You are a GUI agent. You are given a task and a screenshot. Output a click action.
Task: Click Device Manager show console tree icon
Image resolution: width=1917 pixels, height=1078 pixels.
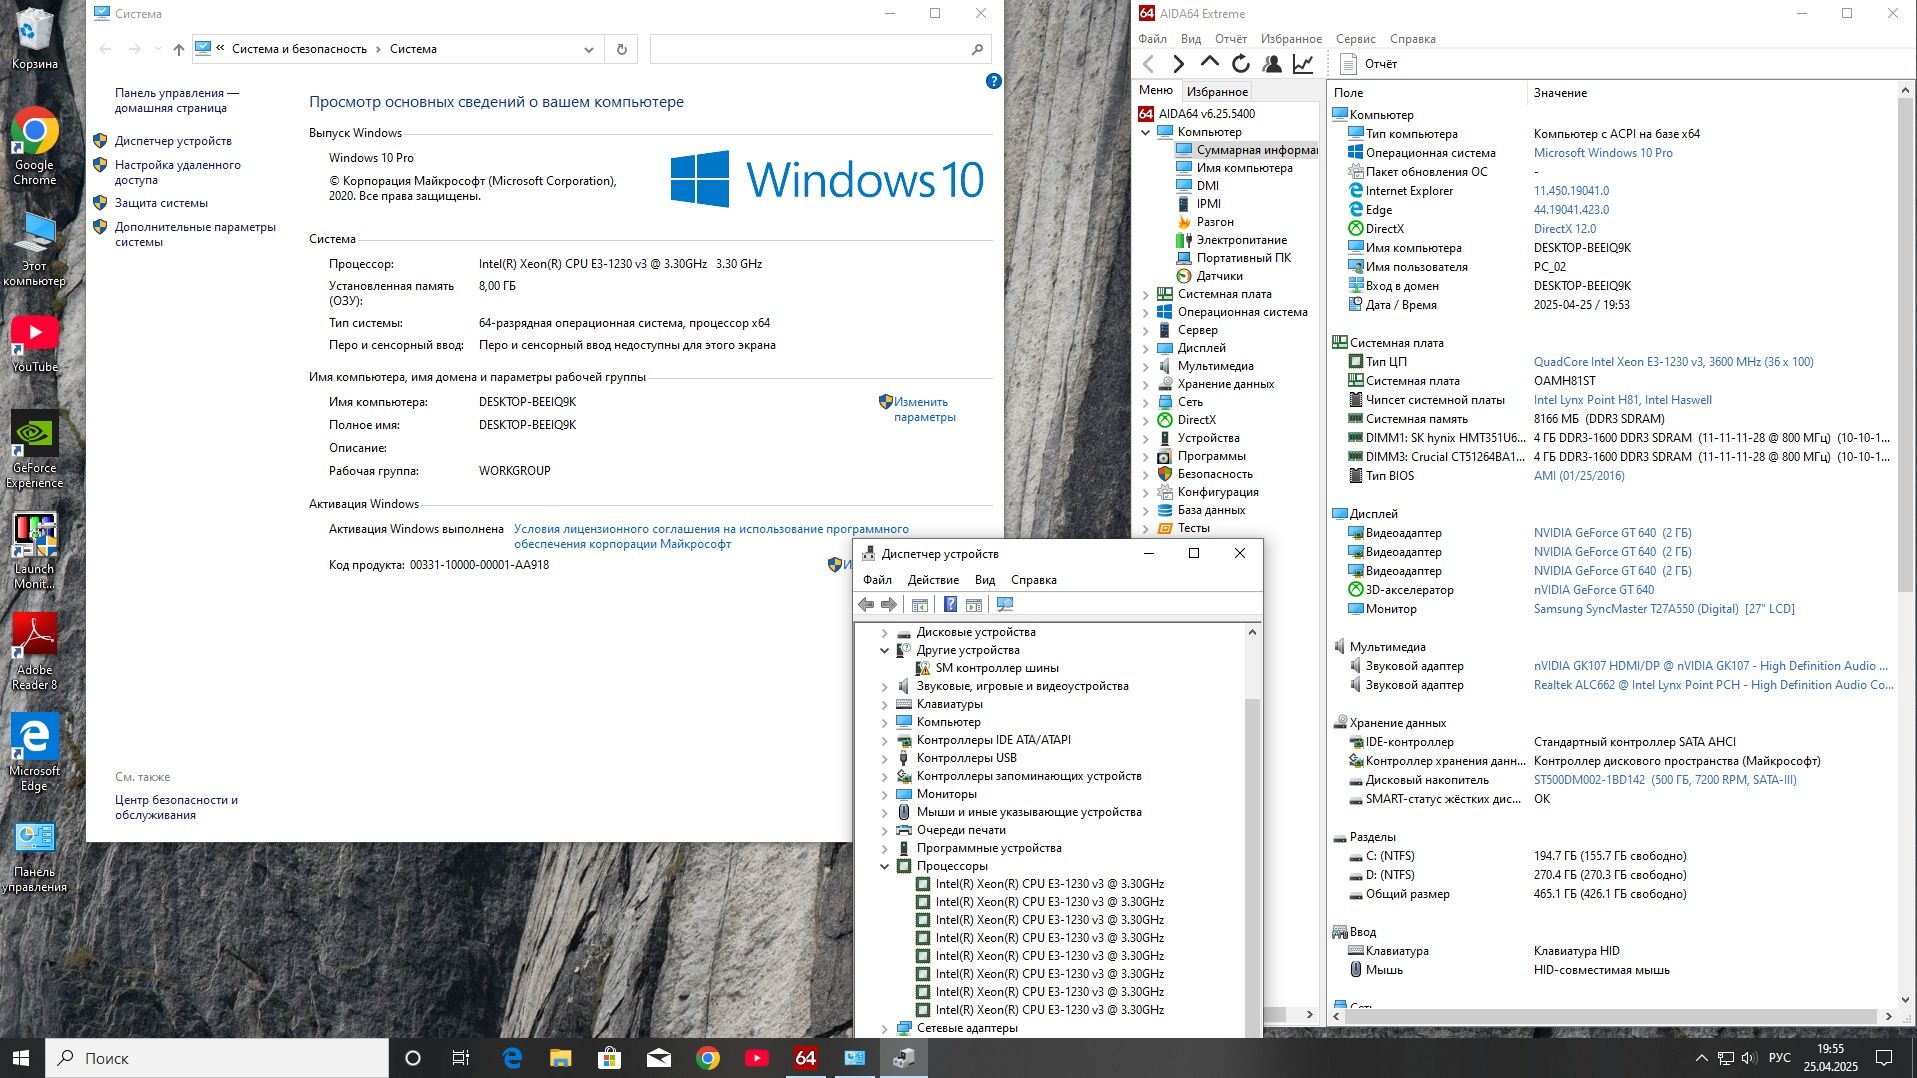coord(920,604)
